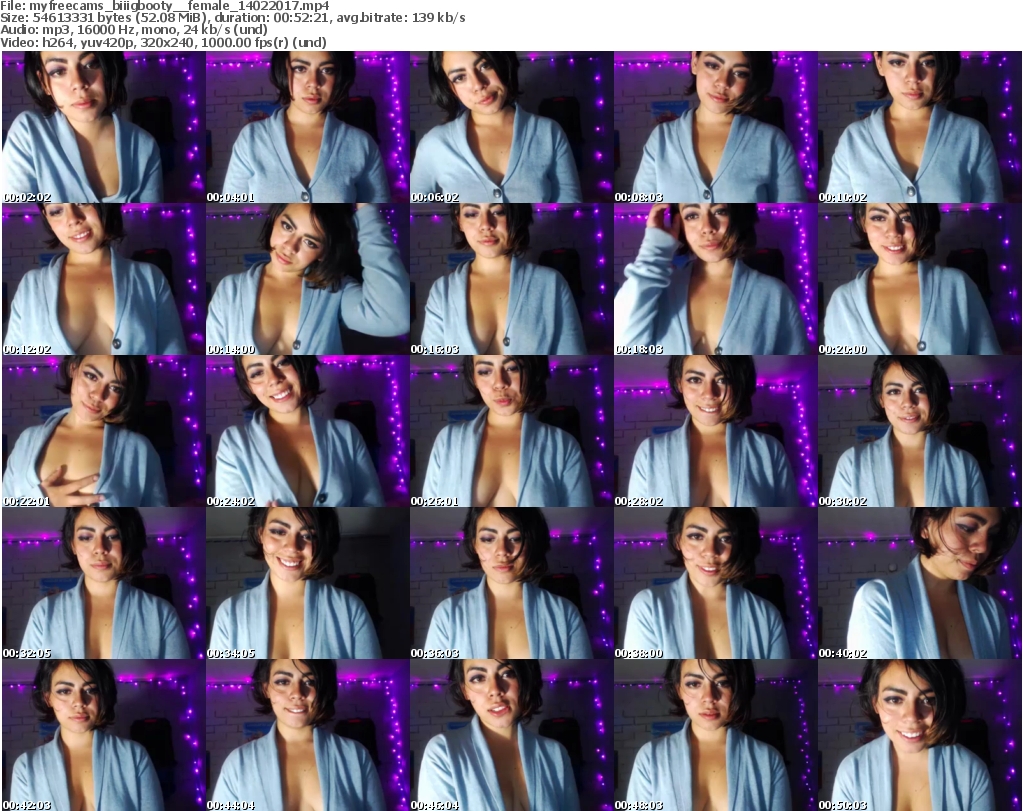Viewport: 1024px width, 811px height.
Task: Select the thumbnail timestamped 00:10:02
Action: point(920,127)
